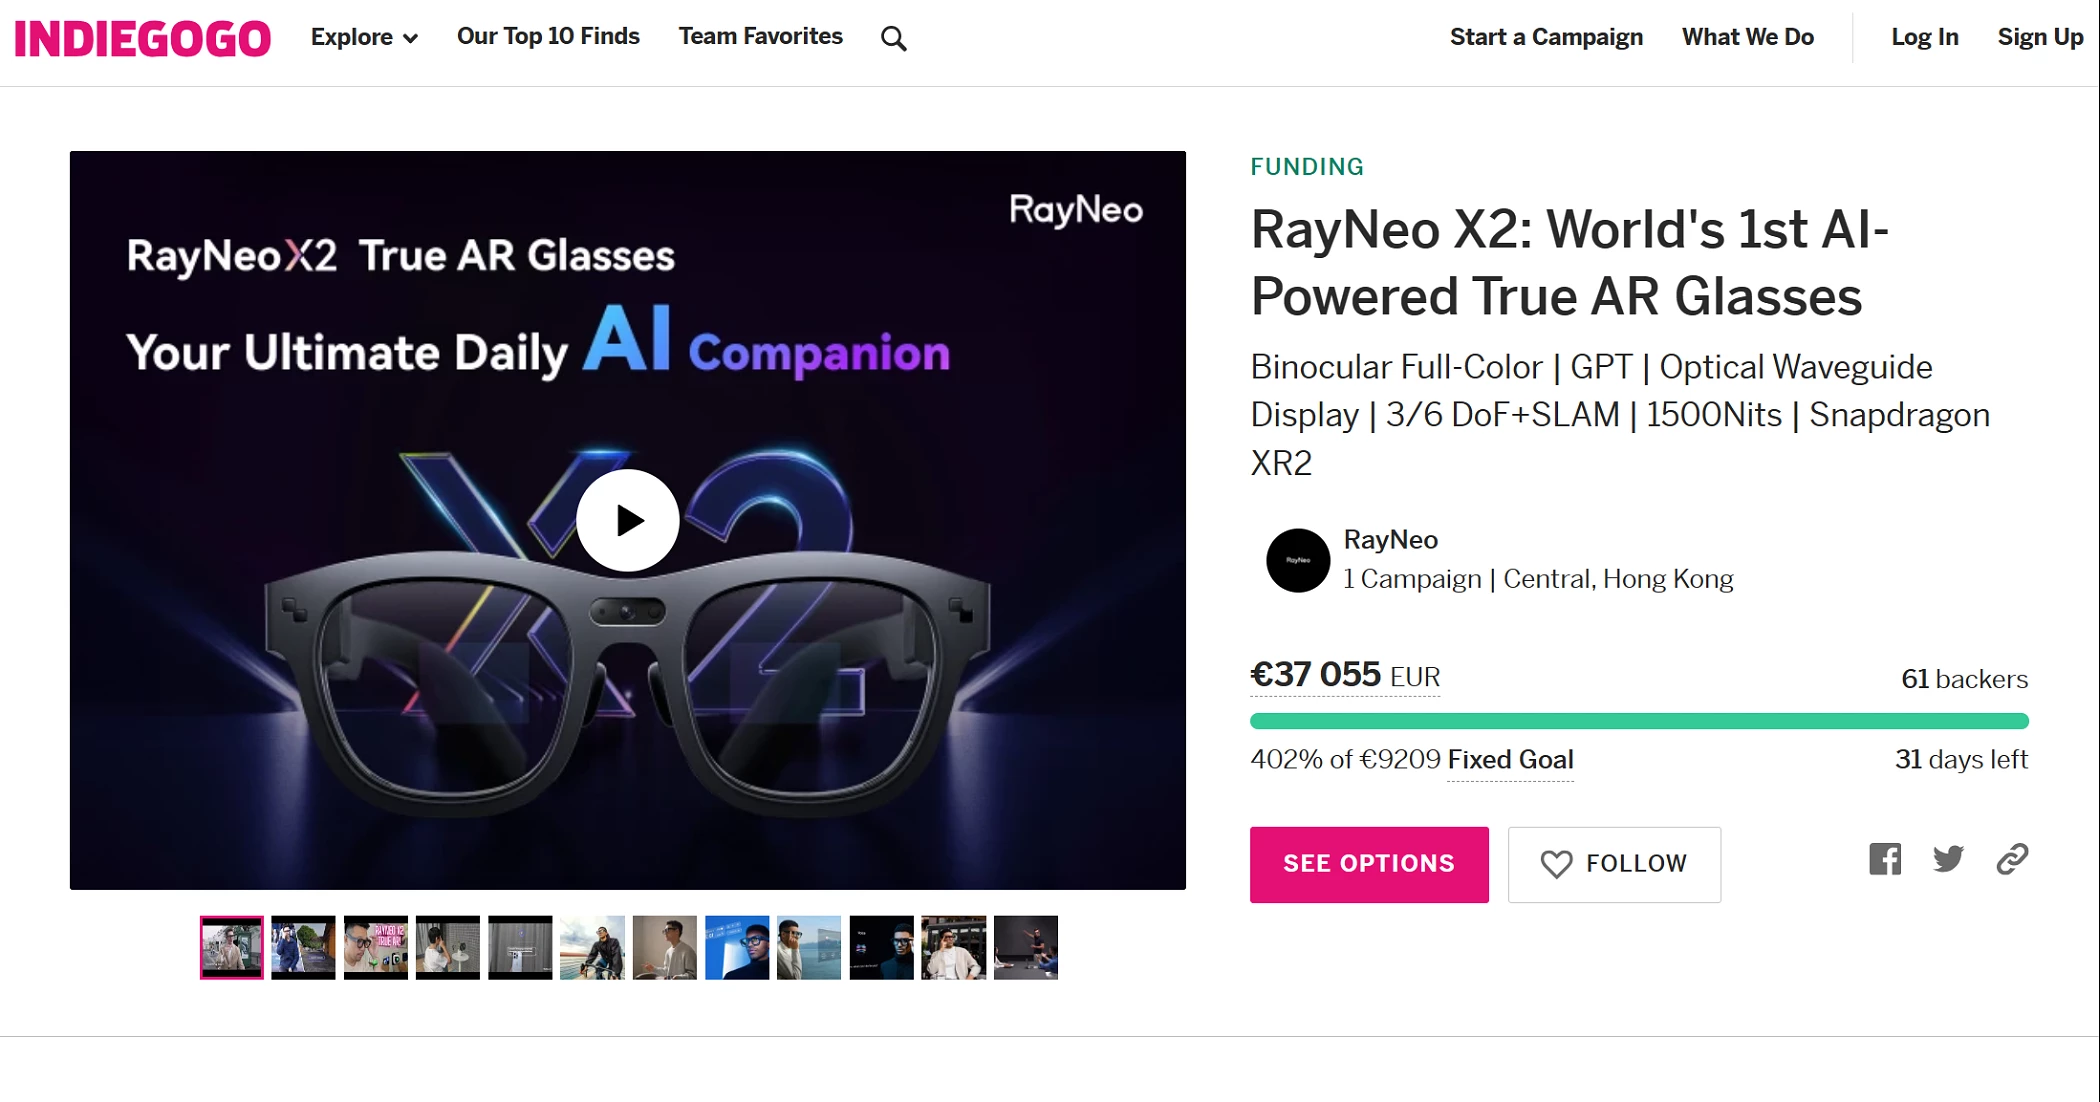
Task: Open Our Top 10 Finds
Action: (x=548, y=37)
